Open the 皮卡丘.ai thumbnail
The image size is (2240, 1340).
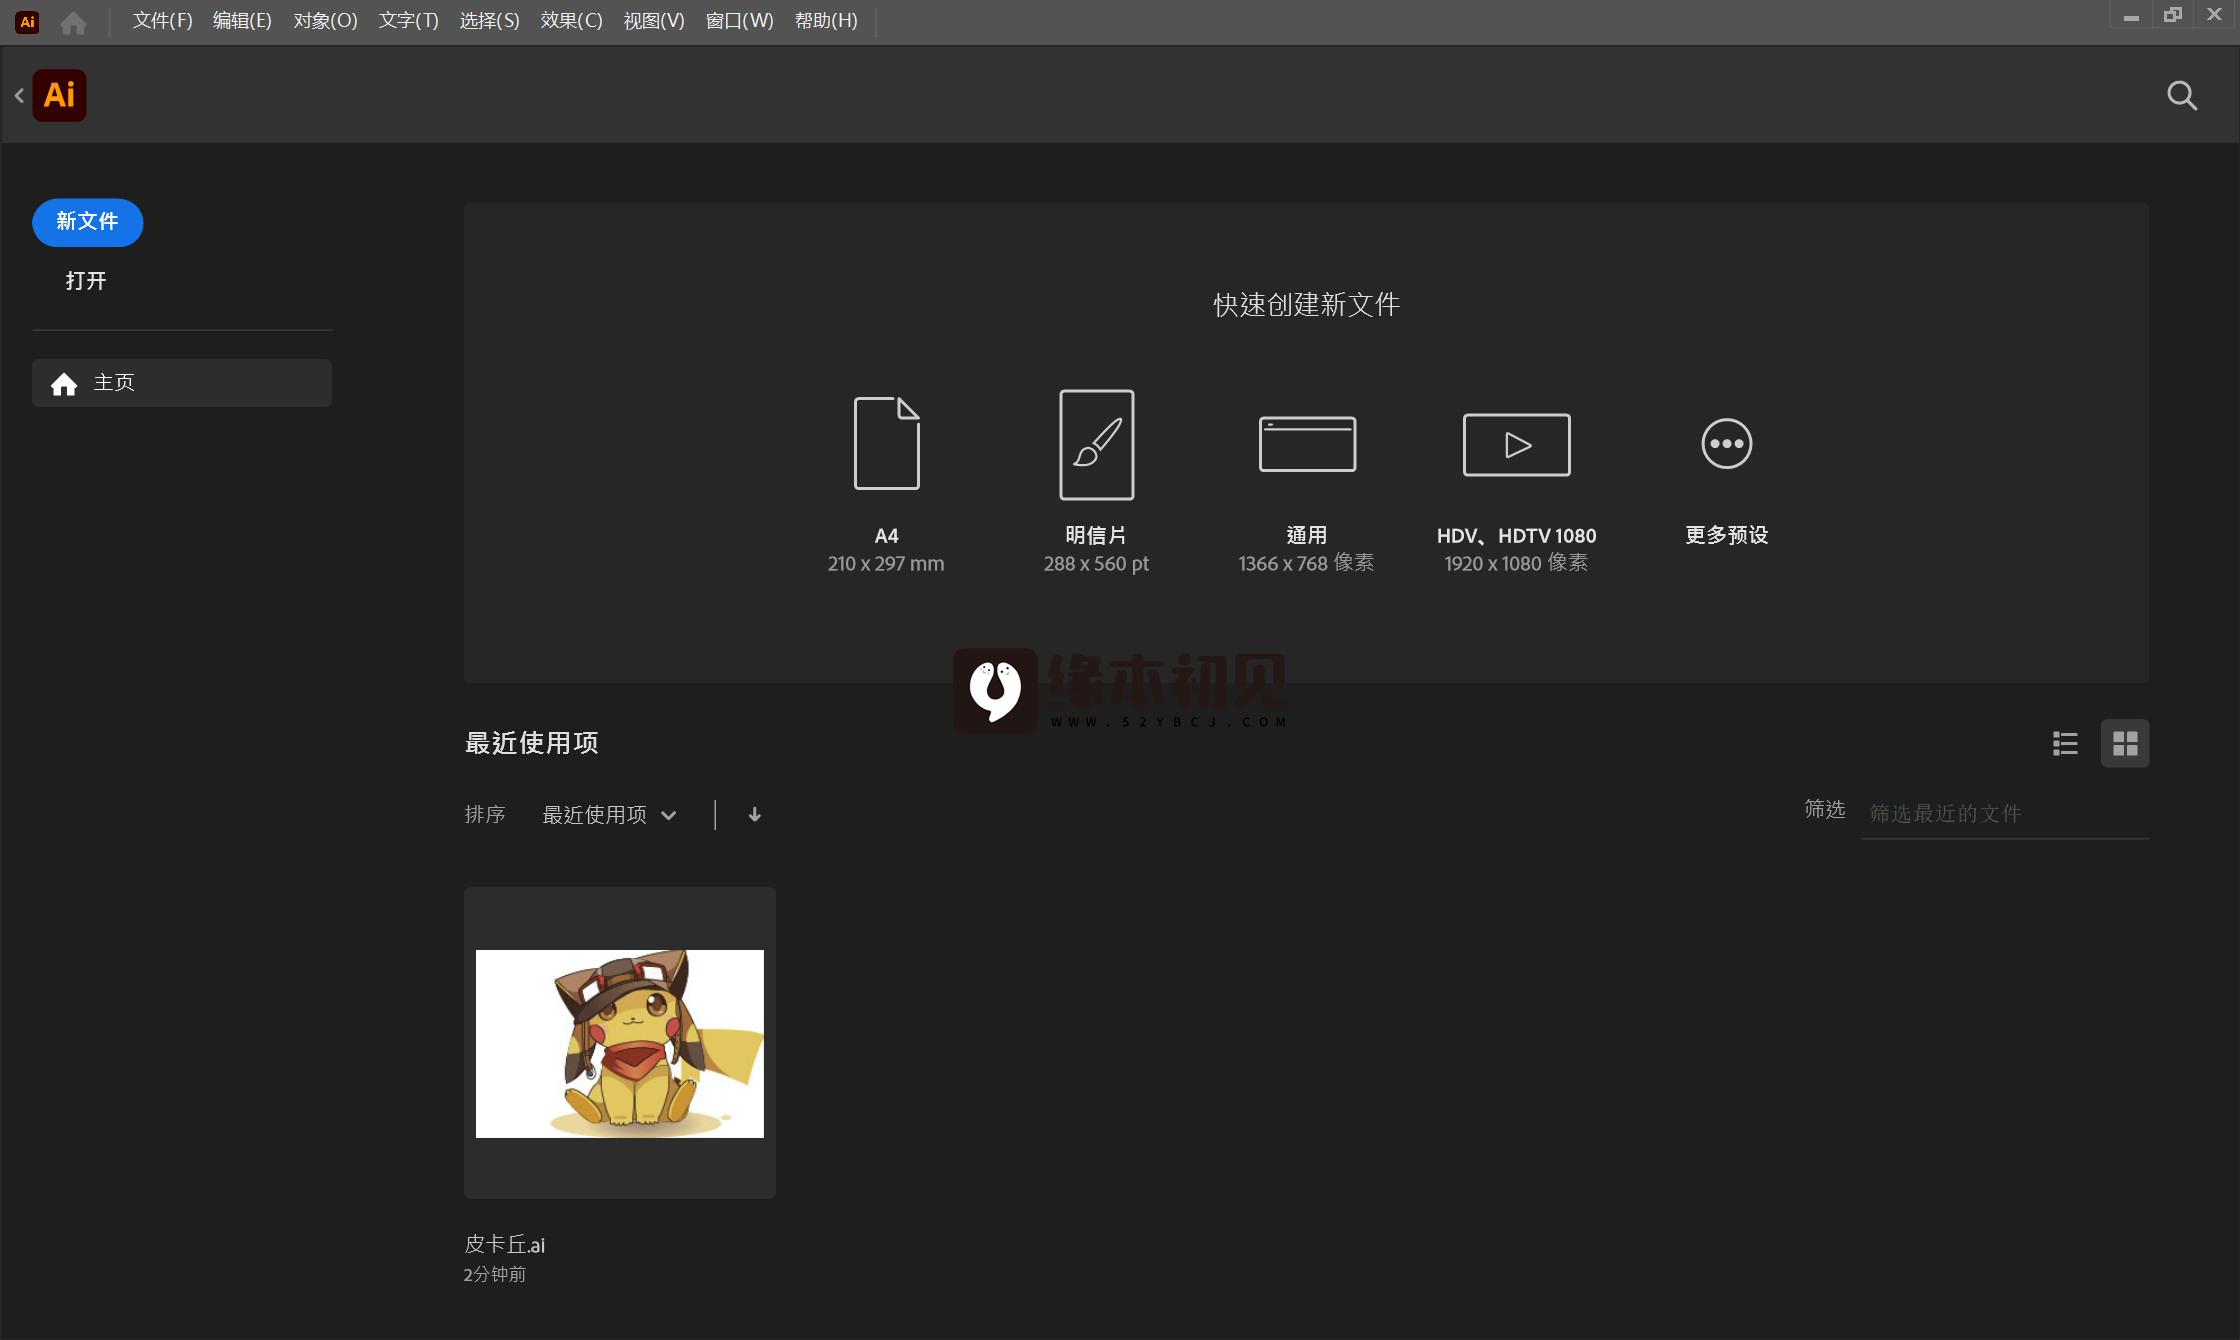tap(620, 1043)
